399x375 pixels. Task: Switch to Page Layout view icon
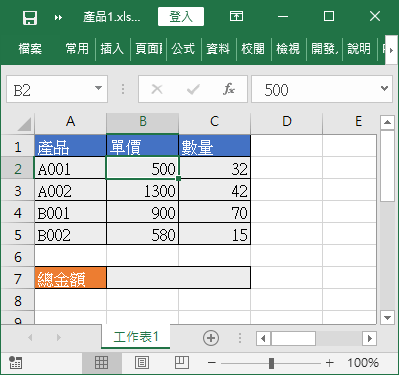tap(142, 362)
